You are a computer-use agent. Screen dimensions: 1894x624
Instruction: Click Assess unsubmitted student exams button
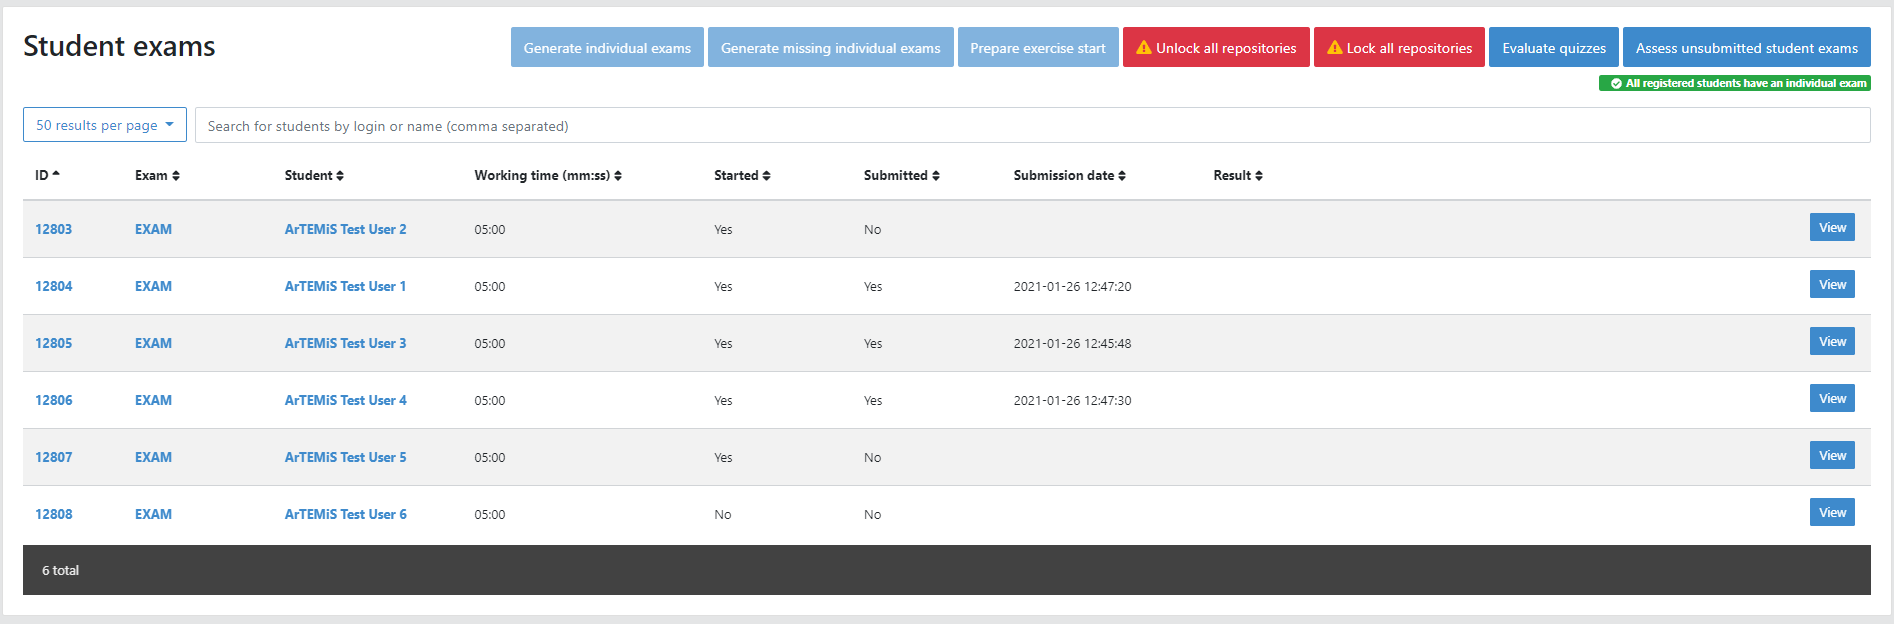click(1747, 47)
